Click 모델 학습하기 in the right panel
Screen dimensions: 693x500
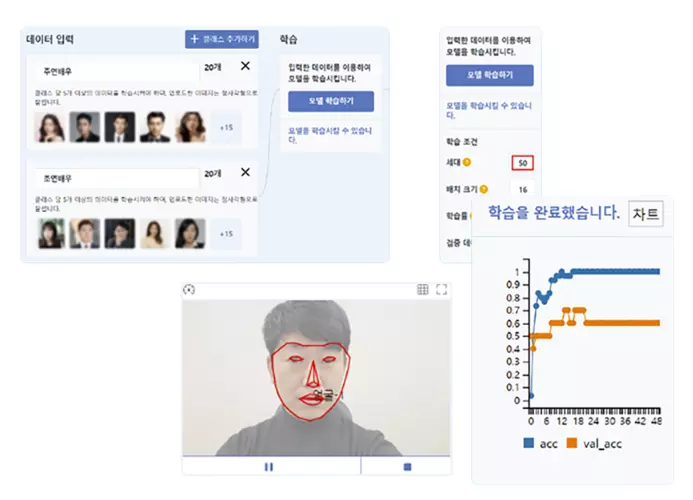click(490, 75)
